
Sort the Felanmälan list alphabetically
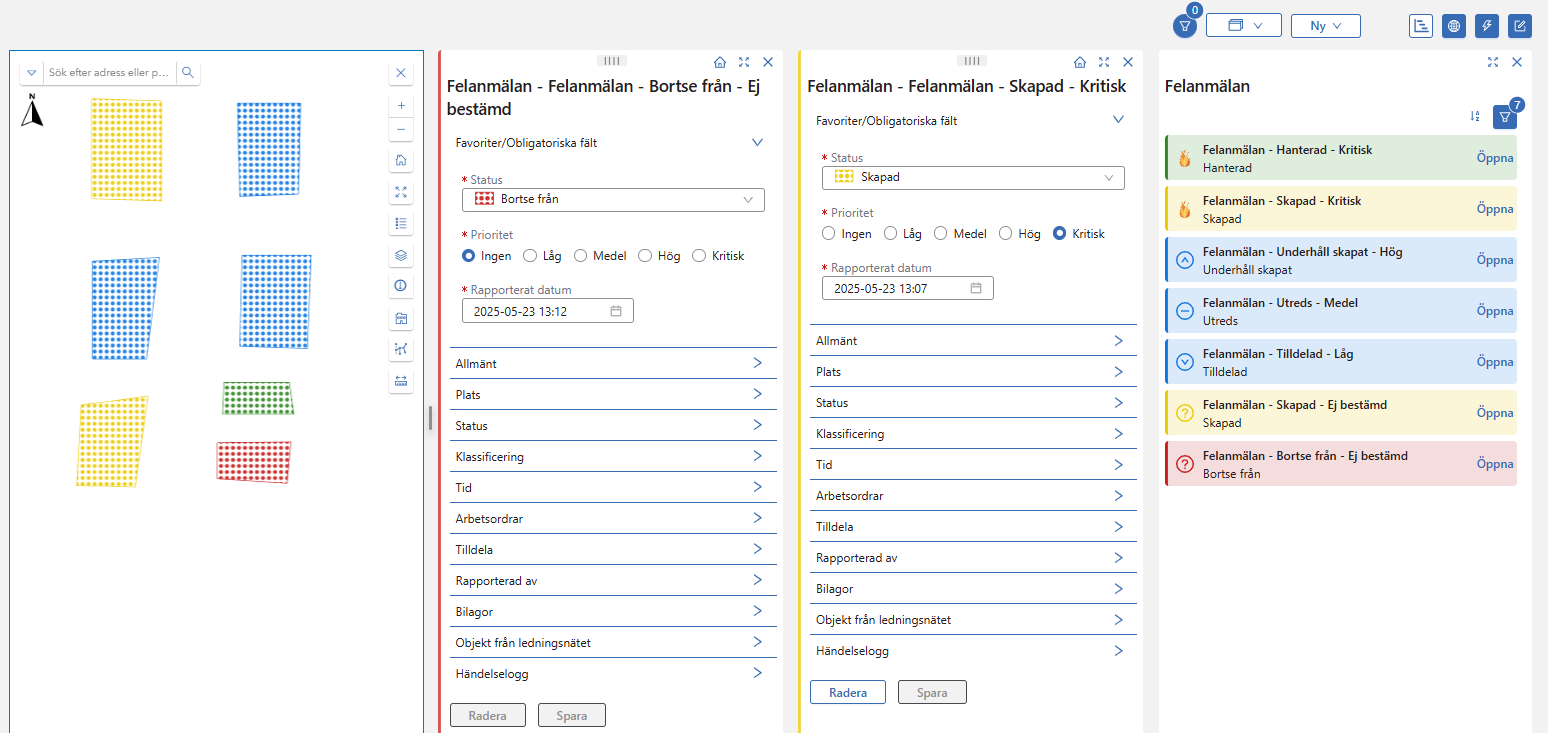[x=1475, y=117]
